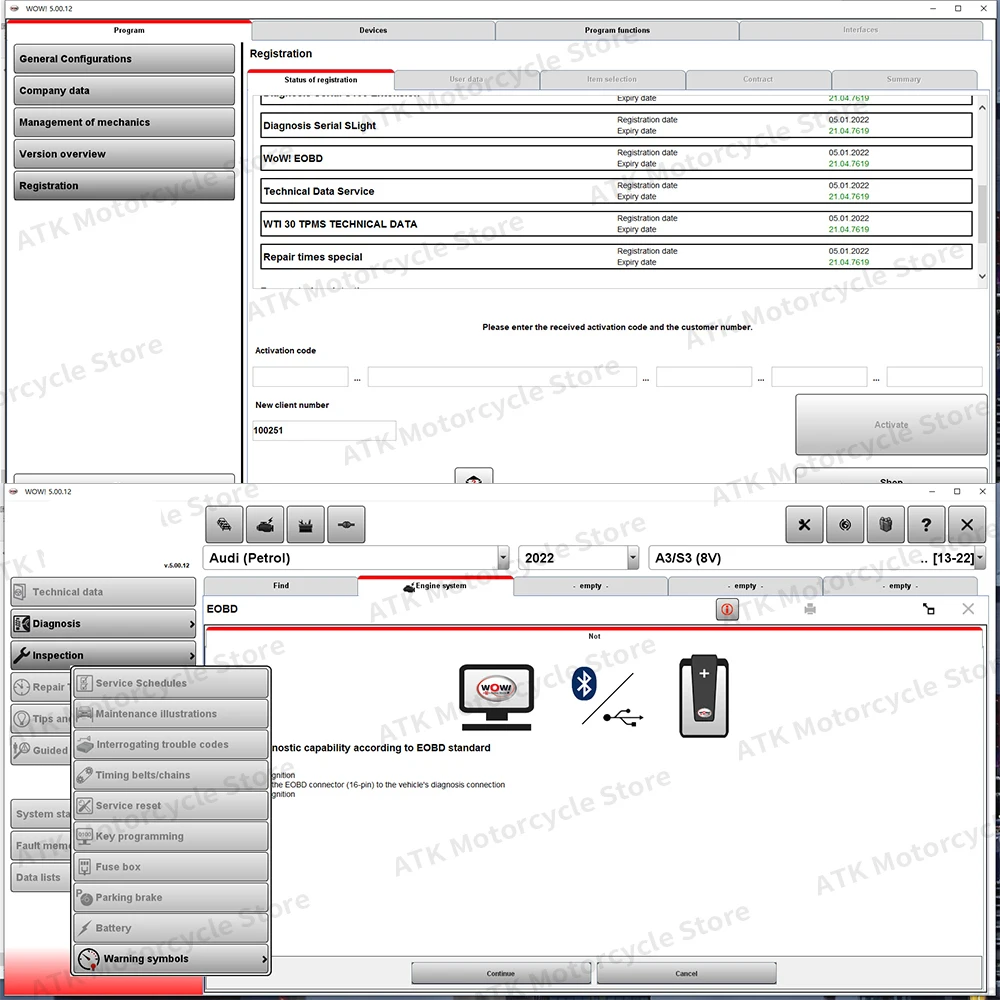
Task: Switch to the User data registration tab
Action: tap(467, 80)
